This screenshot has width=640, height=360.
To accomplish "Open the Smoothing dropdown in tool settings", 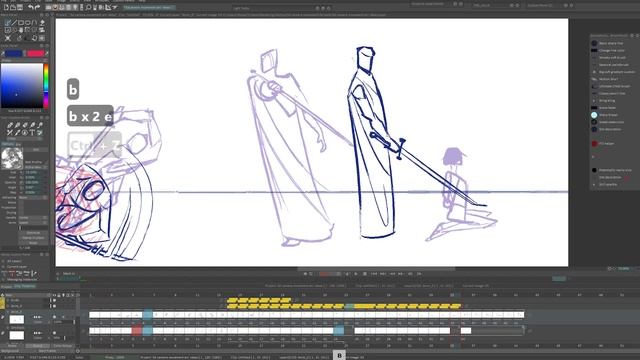I will click(x=33, y=198).
